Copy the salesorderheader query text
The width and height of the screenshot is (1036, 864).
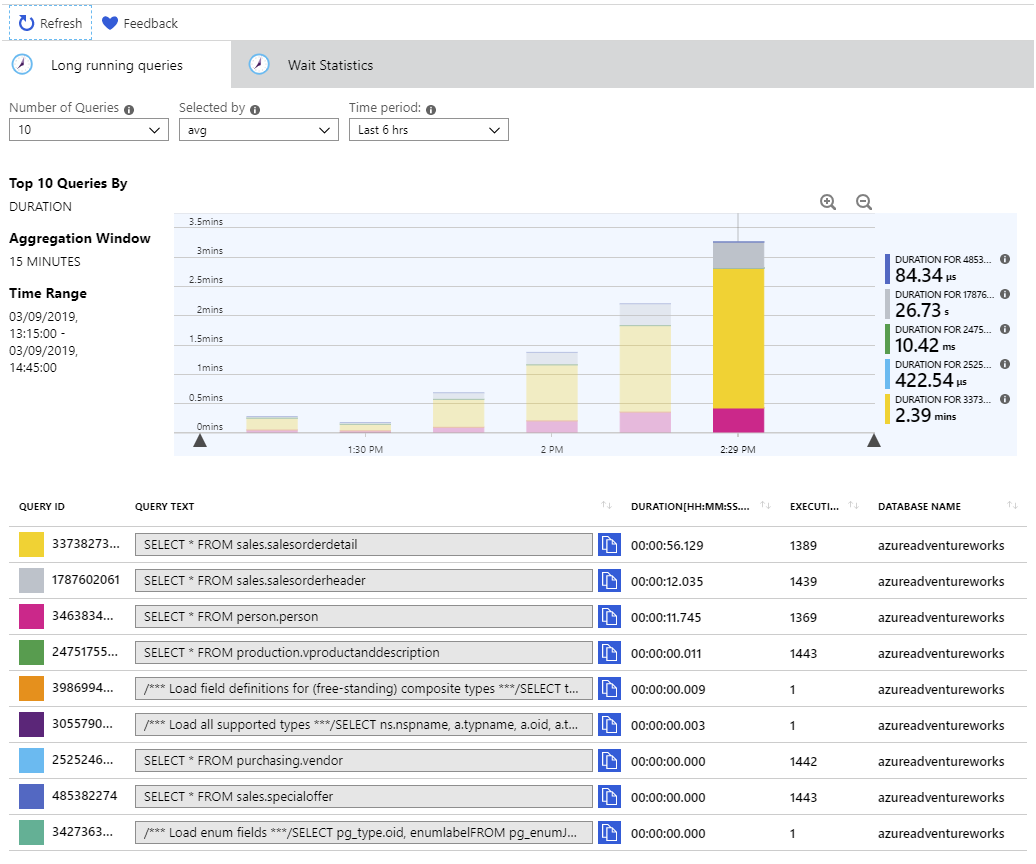(x=609, y=581)
